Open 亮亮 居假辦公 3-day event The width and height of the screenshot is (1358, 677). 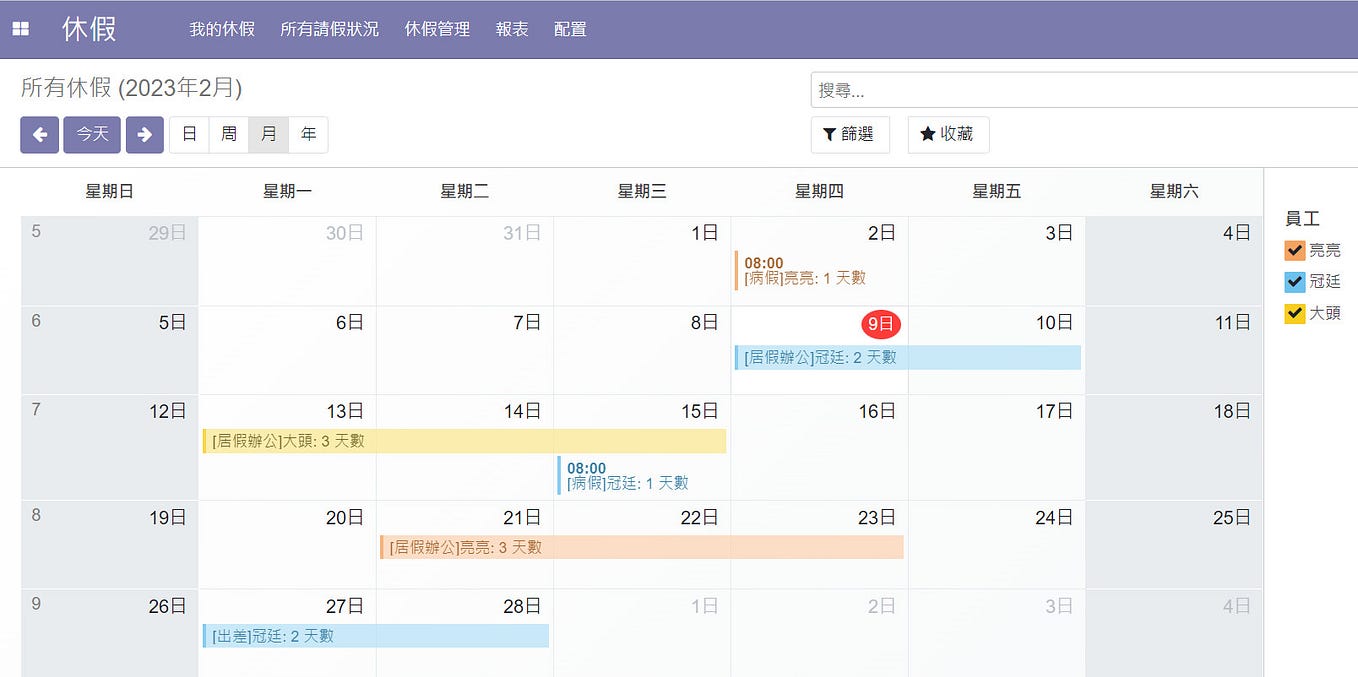point(642,547)
